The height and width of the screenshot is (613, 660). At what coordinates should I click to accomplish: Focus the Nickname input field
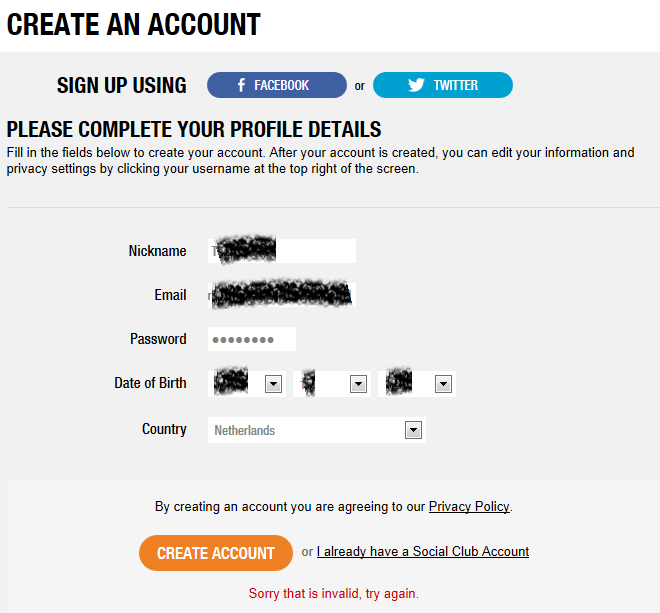pos(282,251)
